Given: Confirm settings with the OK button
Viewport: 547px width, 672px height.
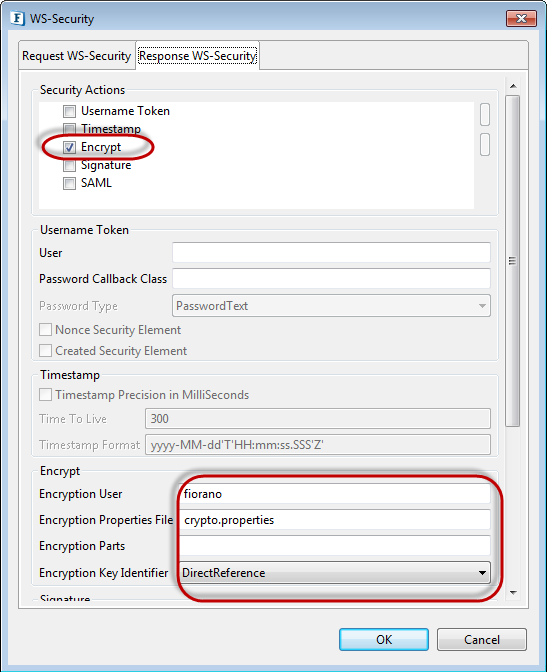Looking at the screenshot, I should [384, 639].
